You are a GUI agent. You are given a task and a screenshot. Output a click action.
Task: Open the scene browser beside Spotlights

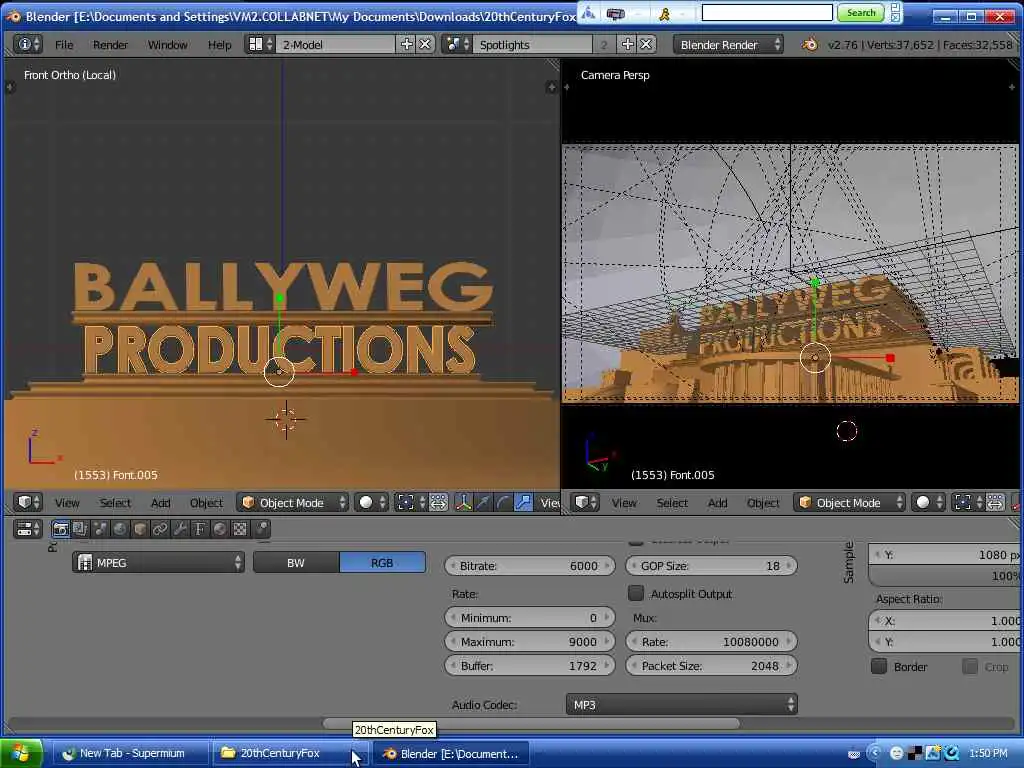coord(456,44)
